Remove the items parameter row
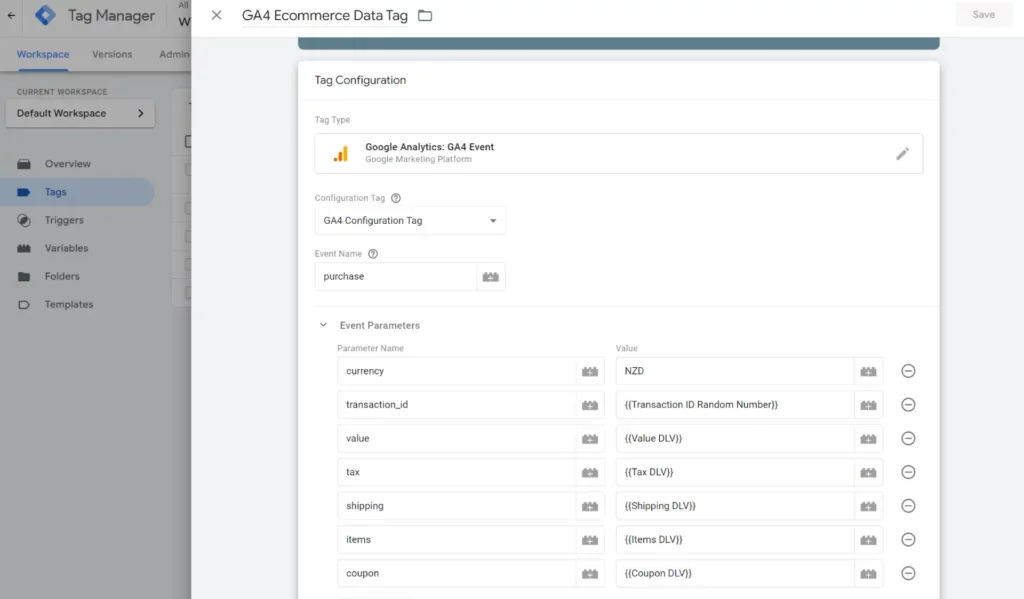1024x599 pixels. (908, 540)
